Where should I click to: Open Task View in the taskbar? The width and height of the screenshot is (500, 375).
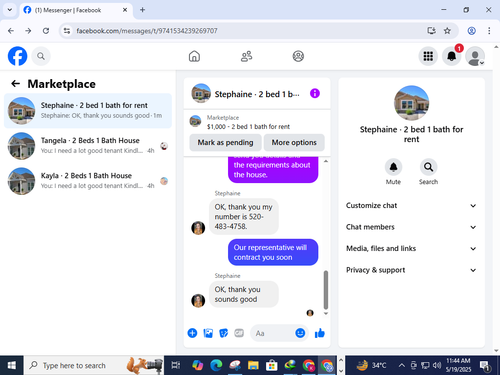[175, 365]
